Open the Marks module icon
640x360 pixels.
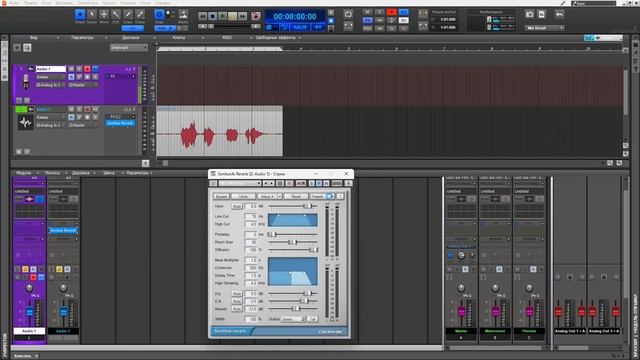183,15
